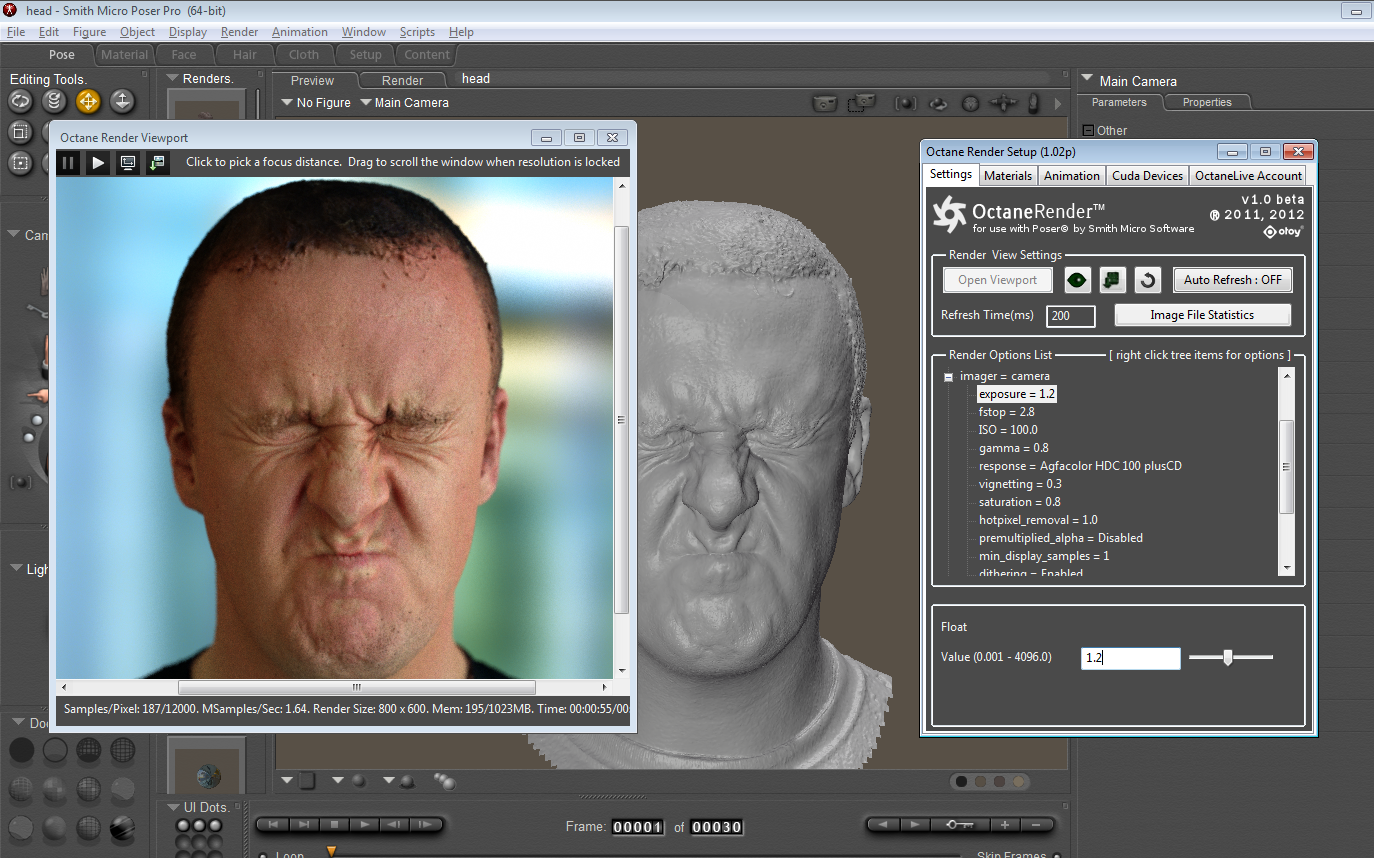Click the green eye icon in Render View Settings
Viewport: 1374px width, 858px height.
[1076, 280]
